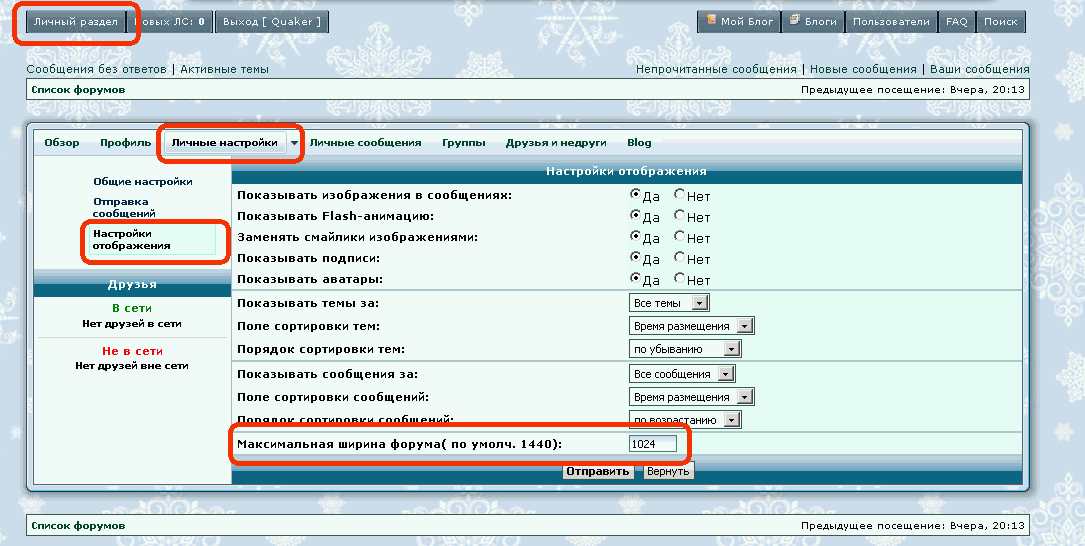
Task: Set Нет for Заменять смайлики изображениями
Action: click(x=680, y=237)
